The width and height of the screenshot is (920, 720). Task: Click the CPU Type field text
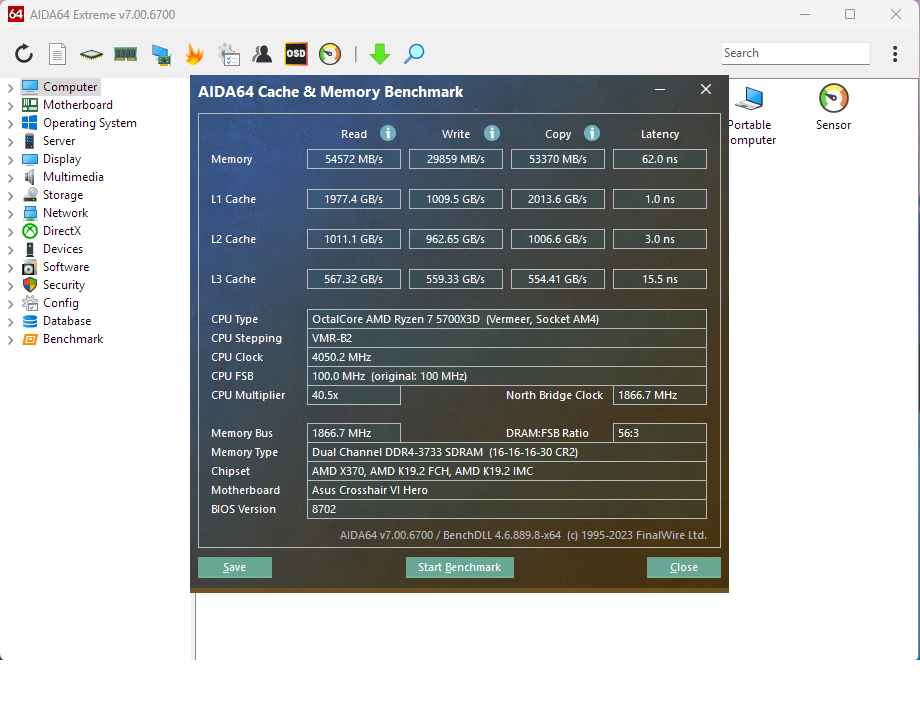[506, 319]
